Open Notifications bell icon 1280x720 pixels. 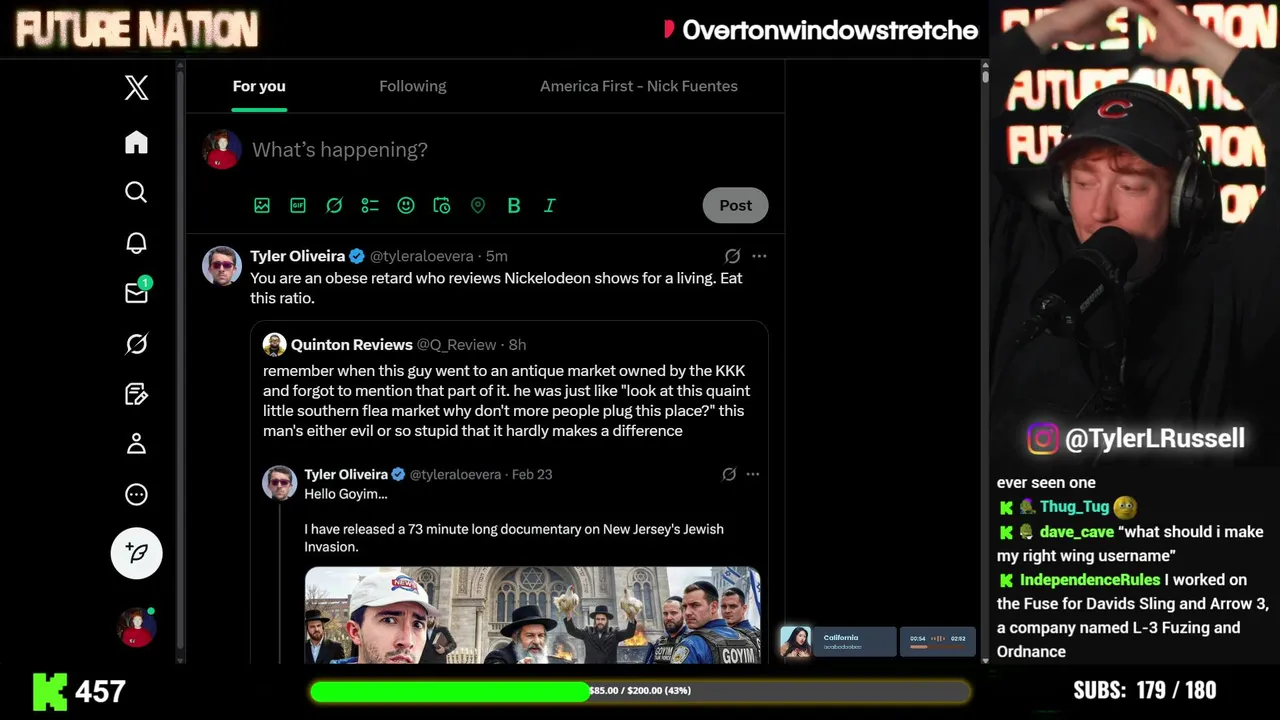137,243
